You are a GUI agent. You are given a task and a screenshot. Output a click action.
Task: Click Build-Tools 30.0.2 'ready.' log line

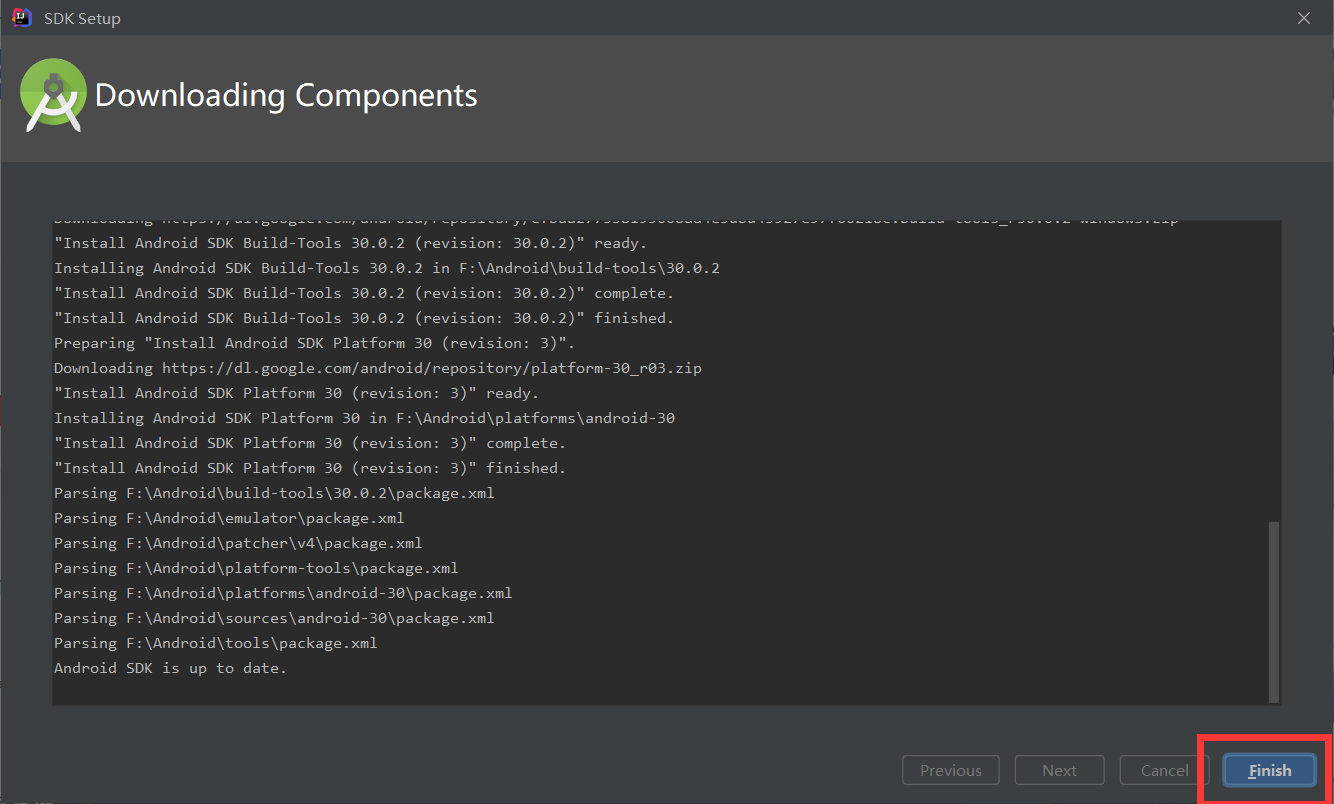point(351,243)
